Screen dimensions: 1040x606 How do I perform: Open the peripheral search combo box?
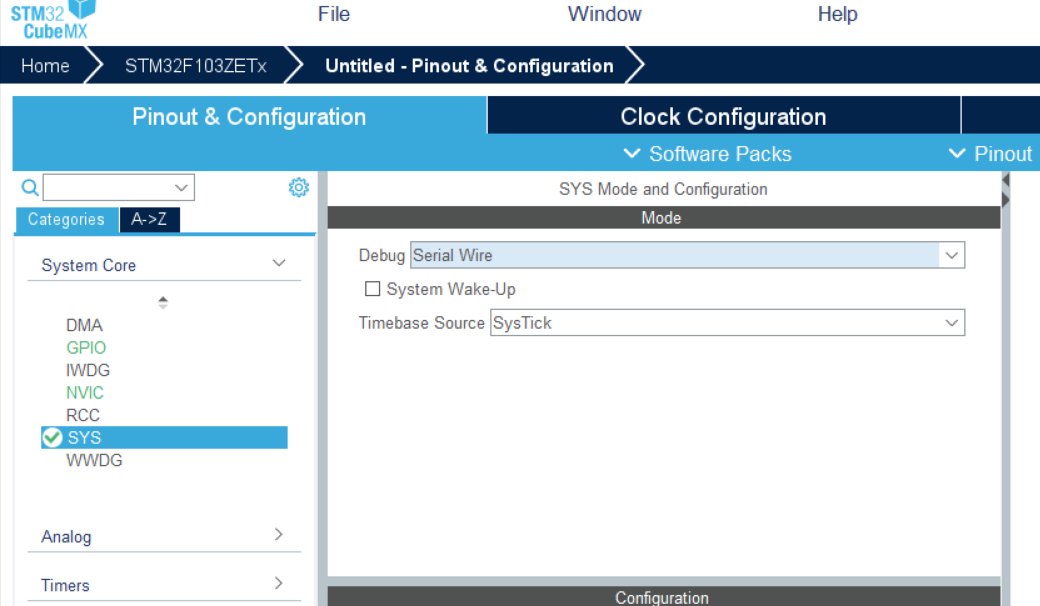point(119,188)
